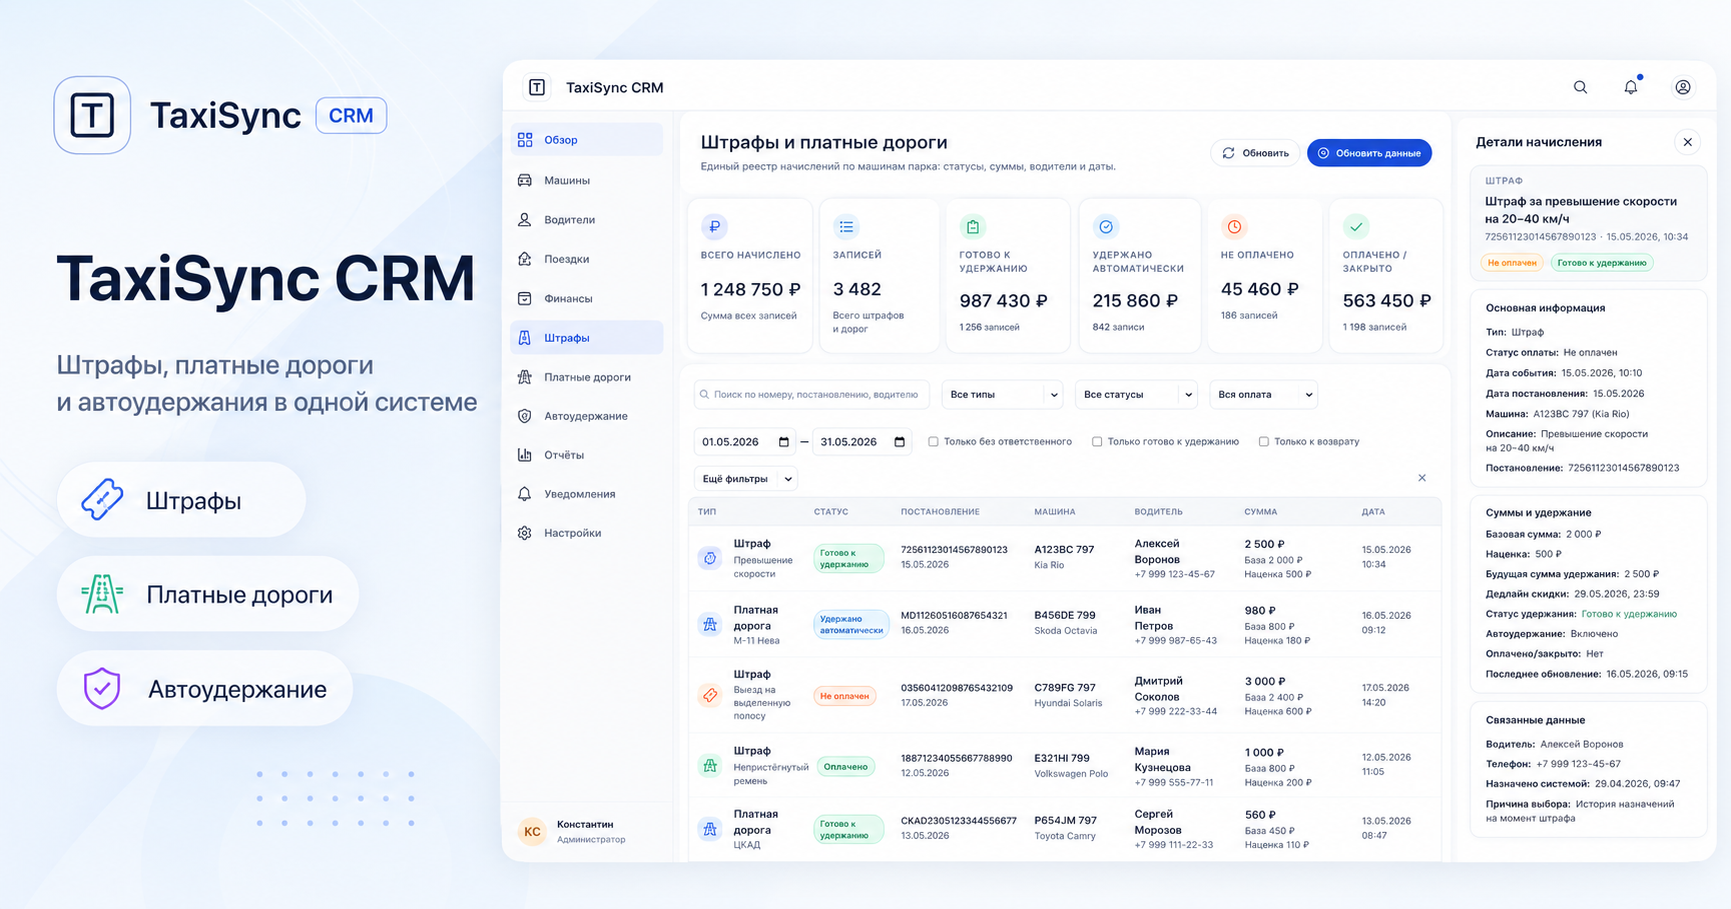Enable Только готово к удержанию checkbox
Screen dimensions: 1731x909
pos(1097,442)
